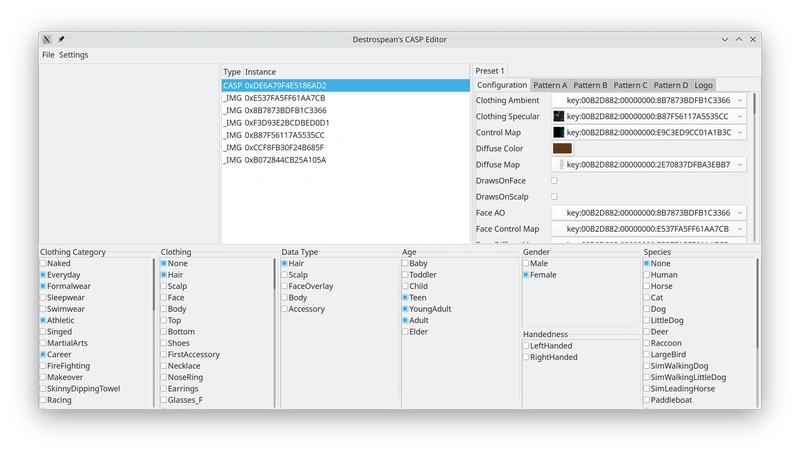This screenshot has height=455, width=800.
Task: Minimize the CASP Editor window
Action: coord(725,39)
